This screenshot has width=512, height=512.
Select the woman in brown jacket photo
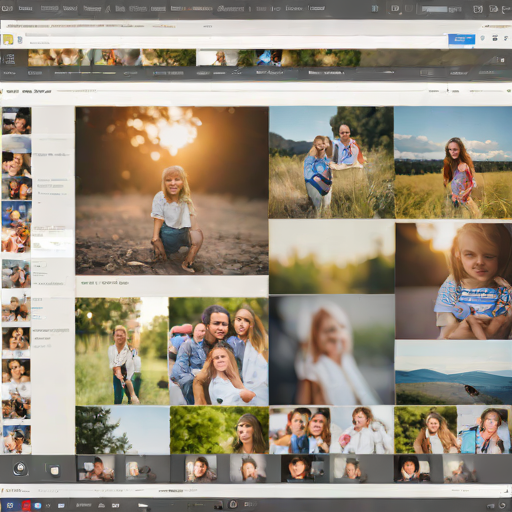click(x=425, y=430)
